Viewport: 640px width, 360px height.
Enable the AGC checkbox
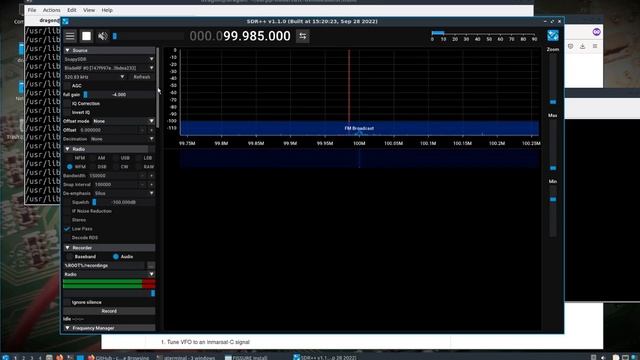(x=67, y=86)
